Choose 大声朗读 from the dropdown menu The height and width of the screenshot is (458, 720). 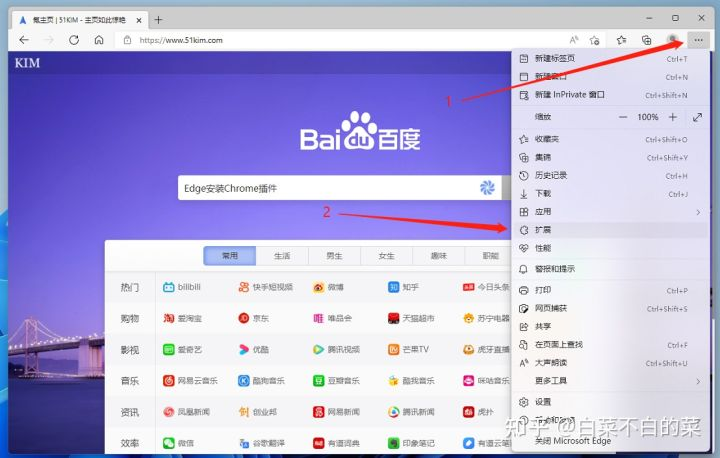coord(610,363)
